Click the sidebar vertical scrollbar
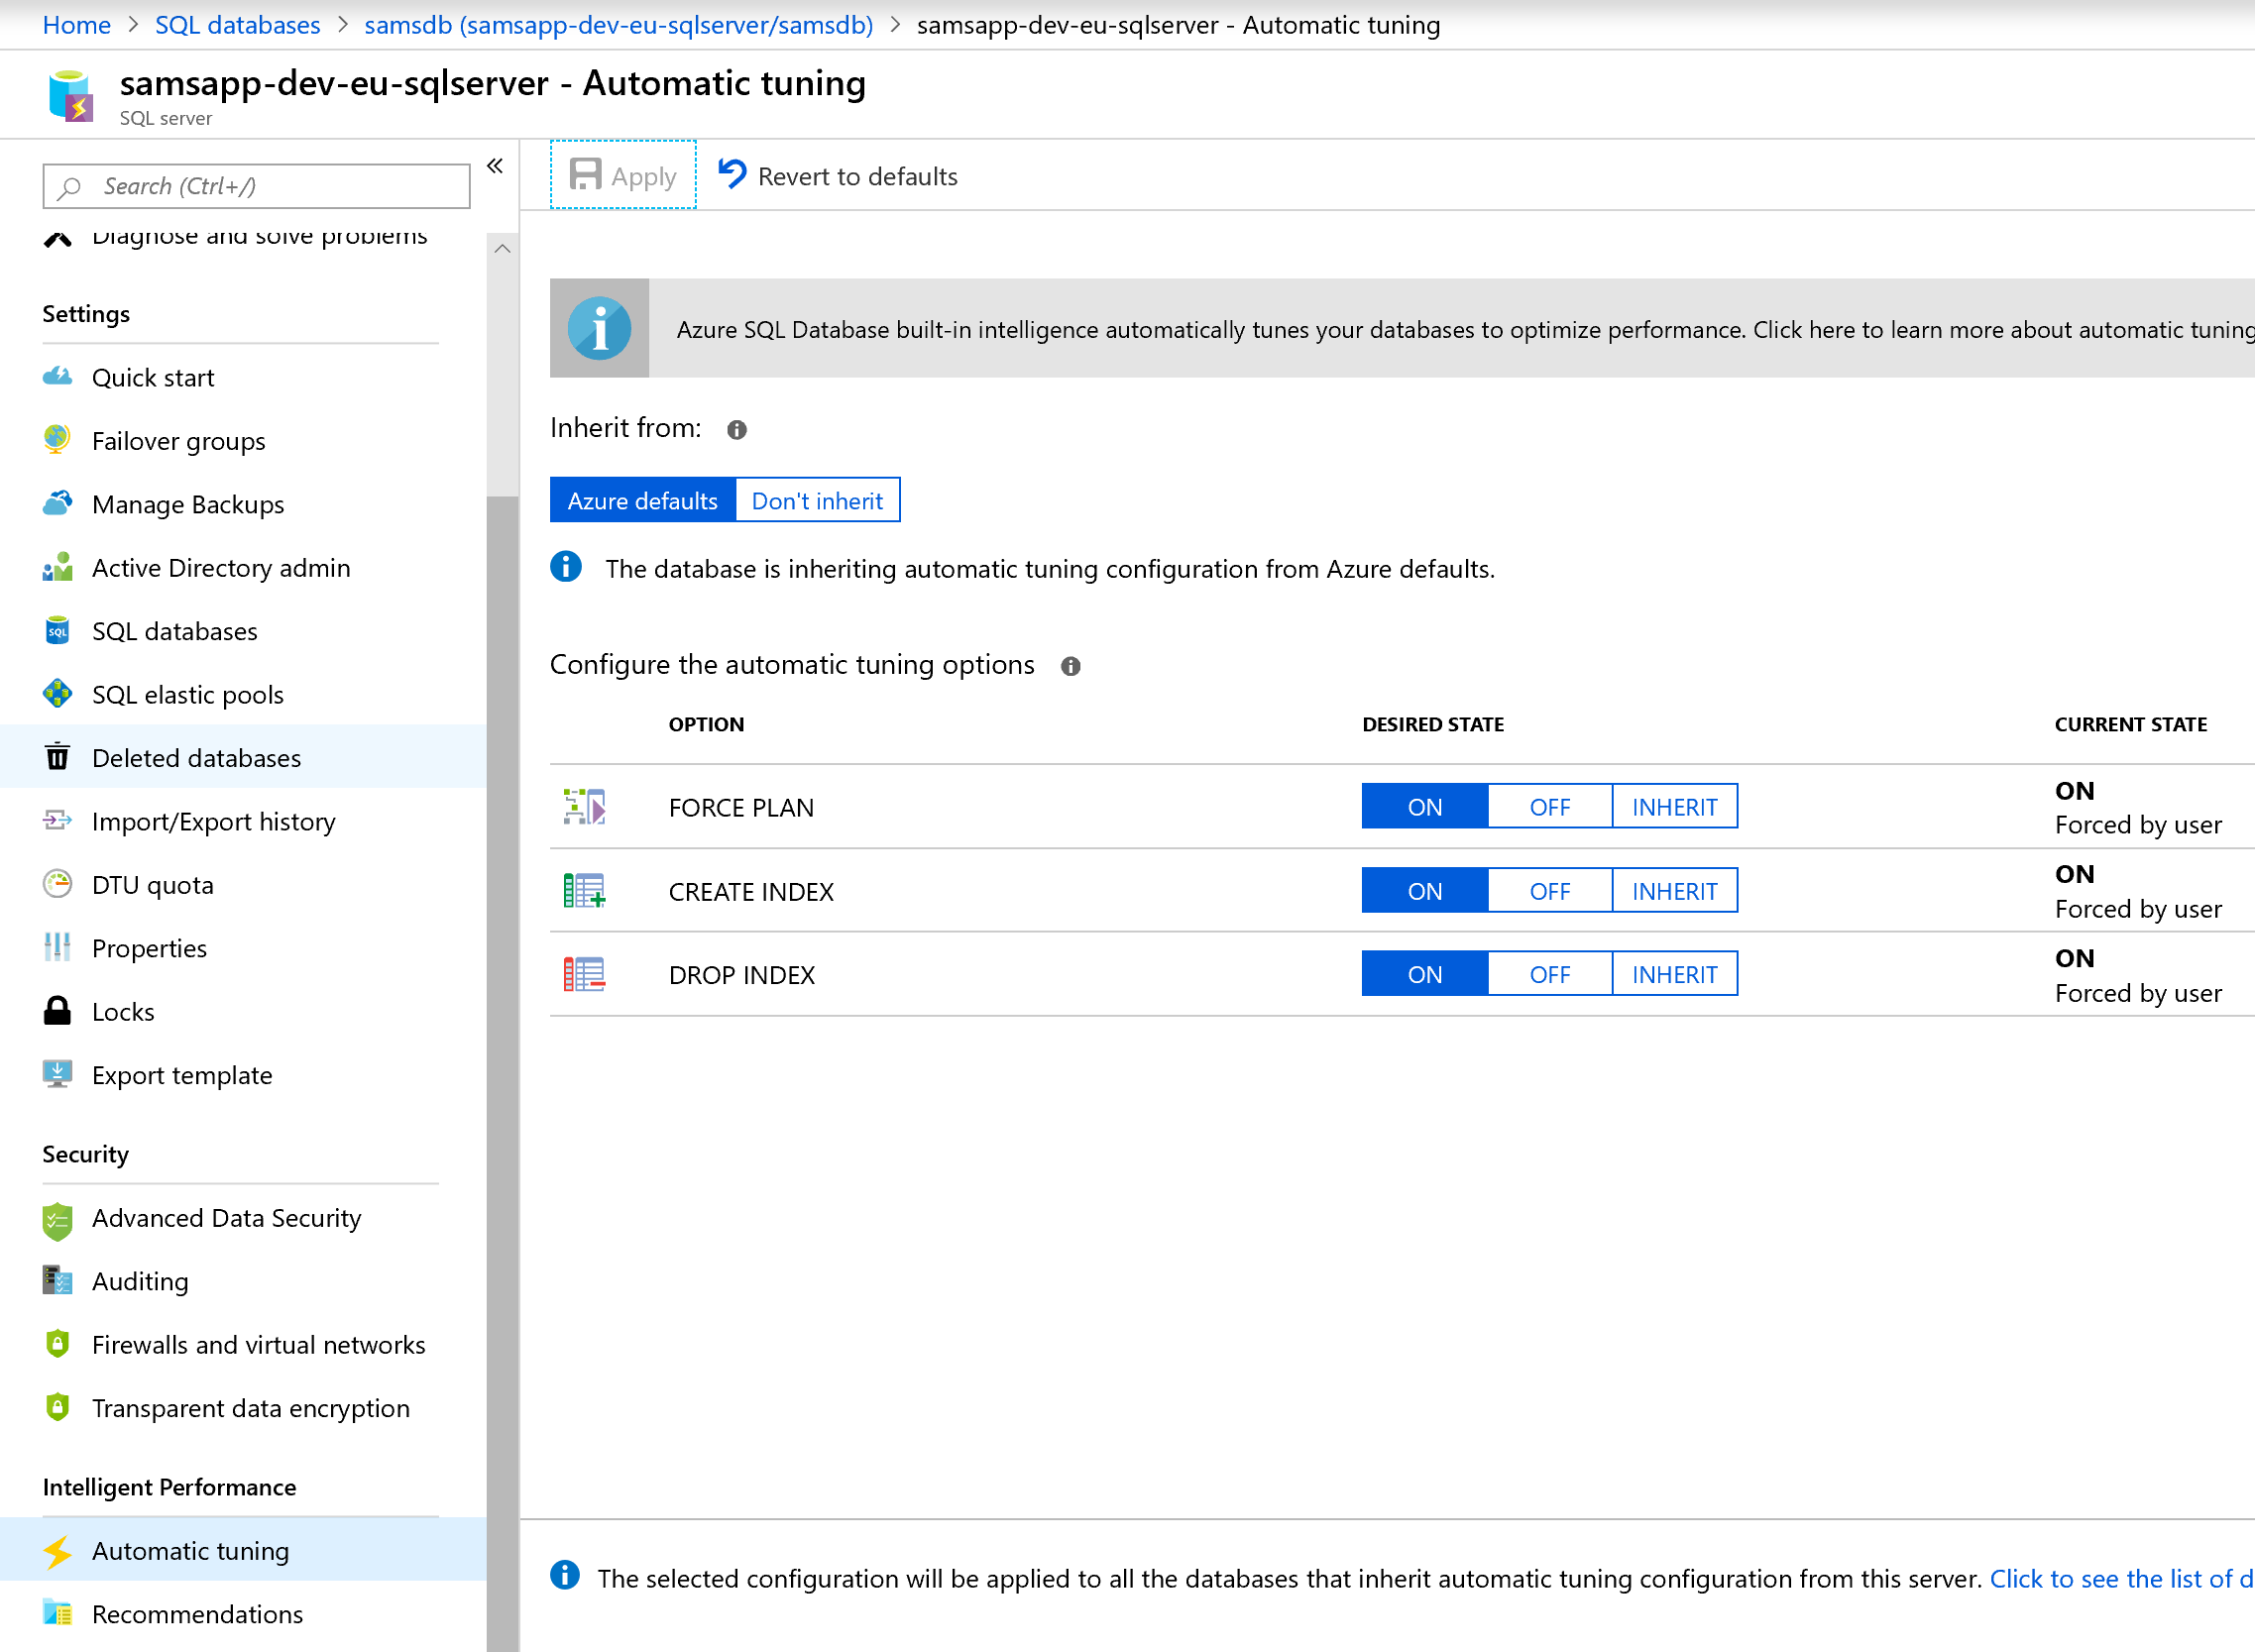The image size is (2255, 1652). (x=502, y=1000)
